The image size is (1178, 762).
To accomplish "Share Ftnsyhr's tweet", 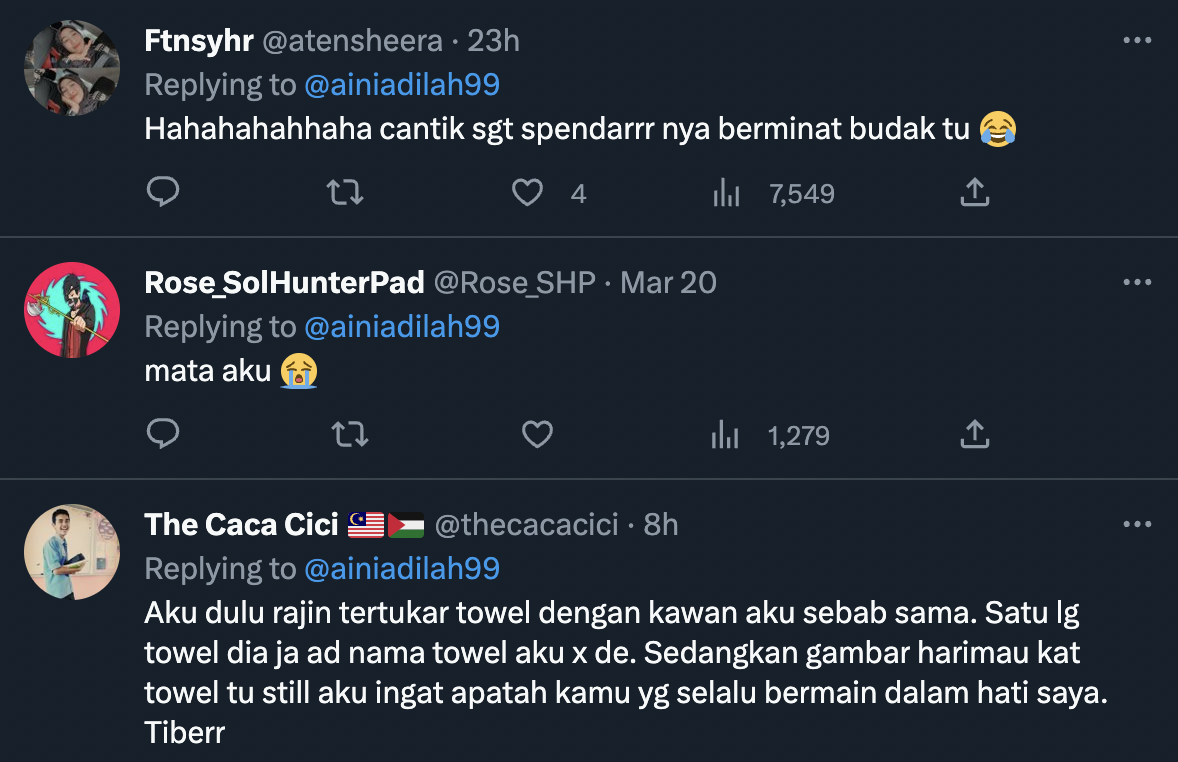I will pyautogui.click(x=974, y=192).
